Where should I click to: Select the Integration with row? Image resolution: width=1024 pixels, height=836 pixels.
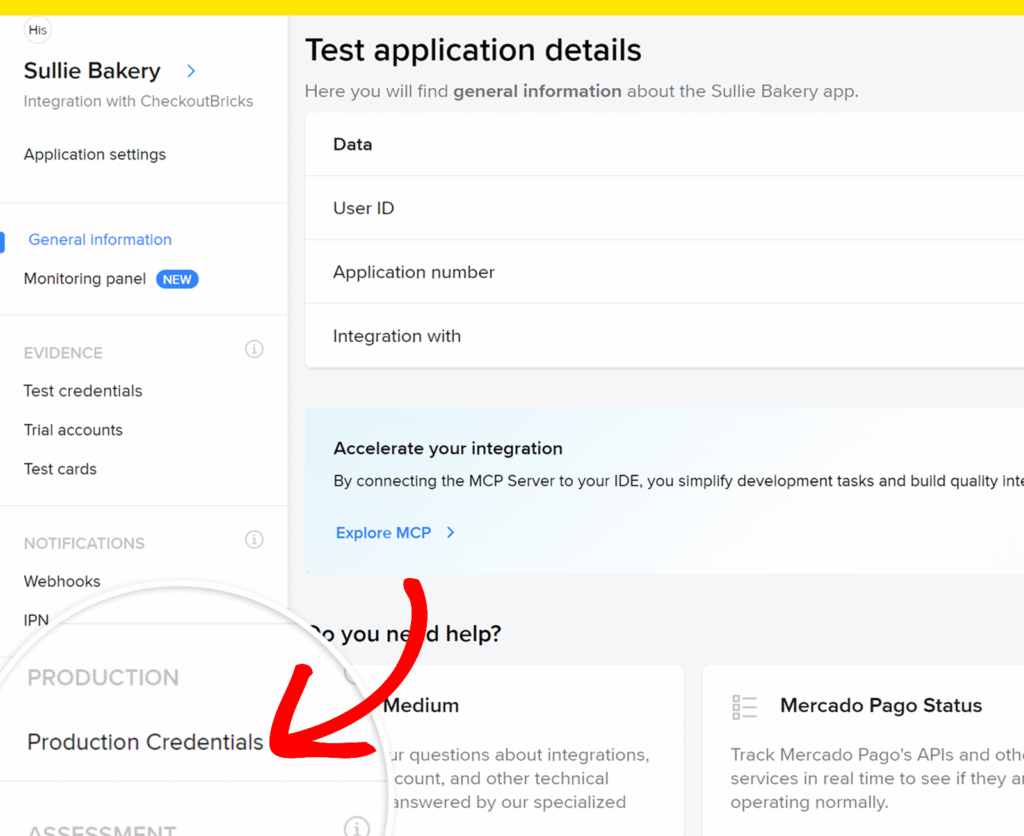pos(664,336)
